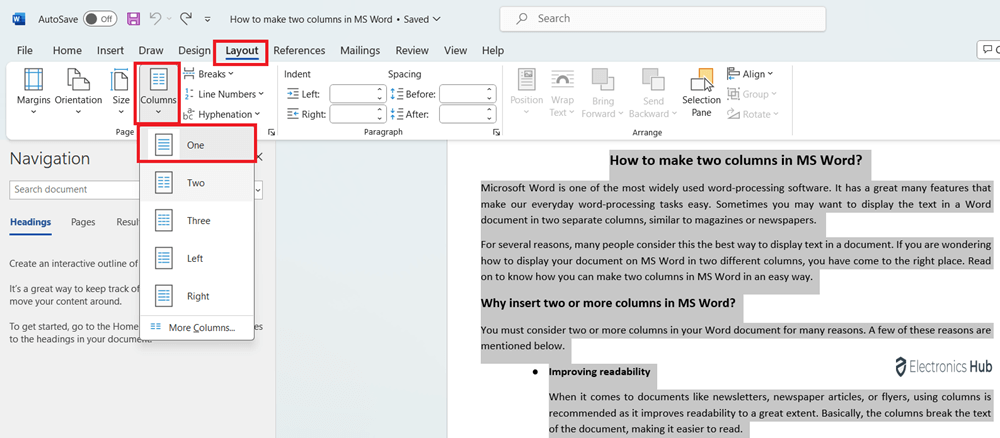Switch to the References tab
This screenshot has height=438, width=1000.
299,50
